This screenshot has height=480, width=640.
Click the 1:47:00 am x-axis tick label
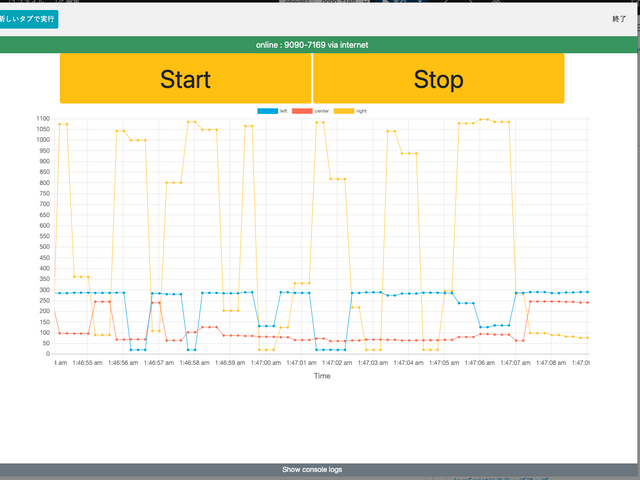point(266,362)
